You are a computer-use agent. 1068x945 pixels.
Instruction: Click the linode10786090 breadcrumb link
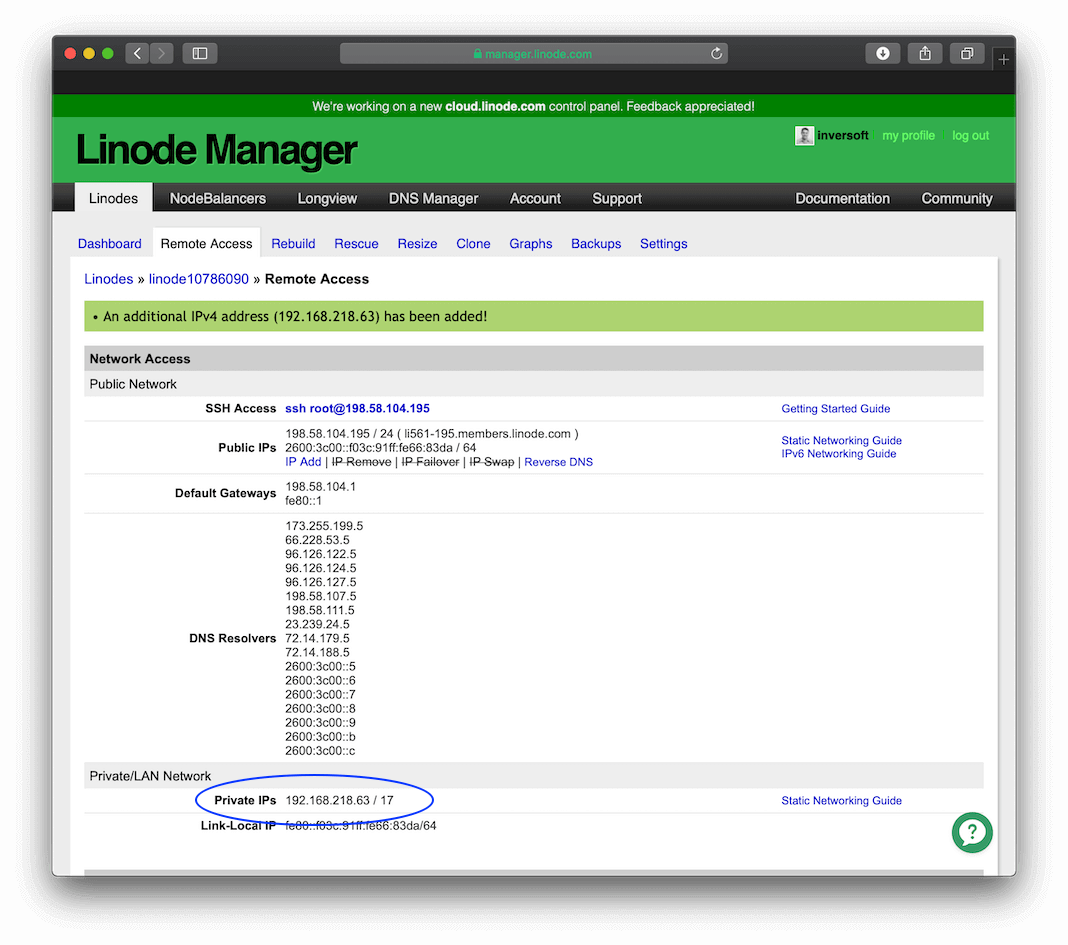[x=198, y=279]
